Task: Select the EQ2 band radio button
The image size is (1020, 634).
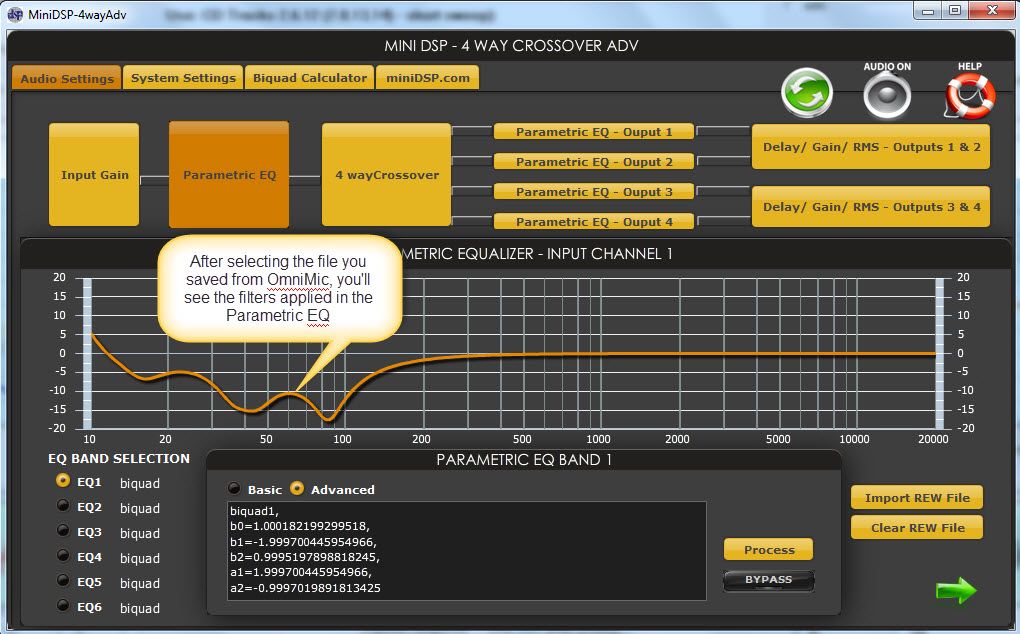Action: (63, 505)
